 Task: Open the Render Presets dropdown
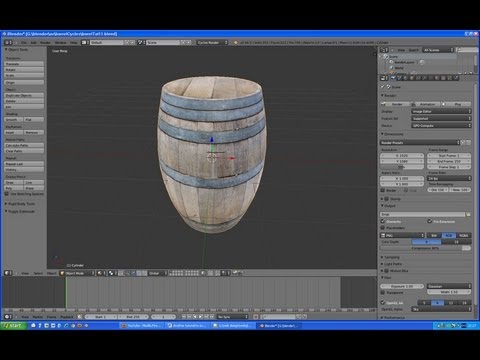tap(420, 143)
